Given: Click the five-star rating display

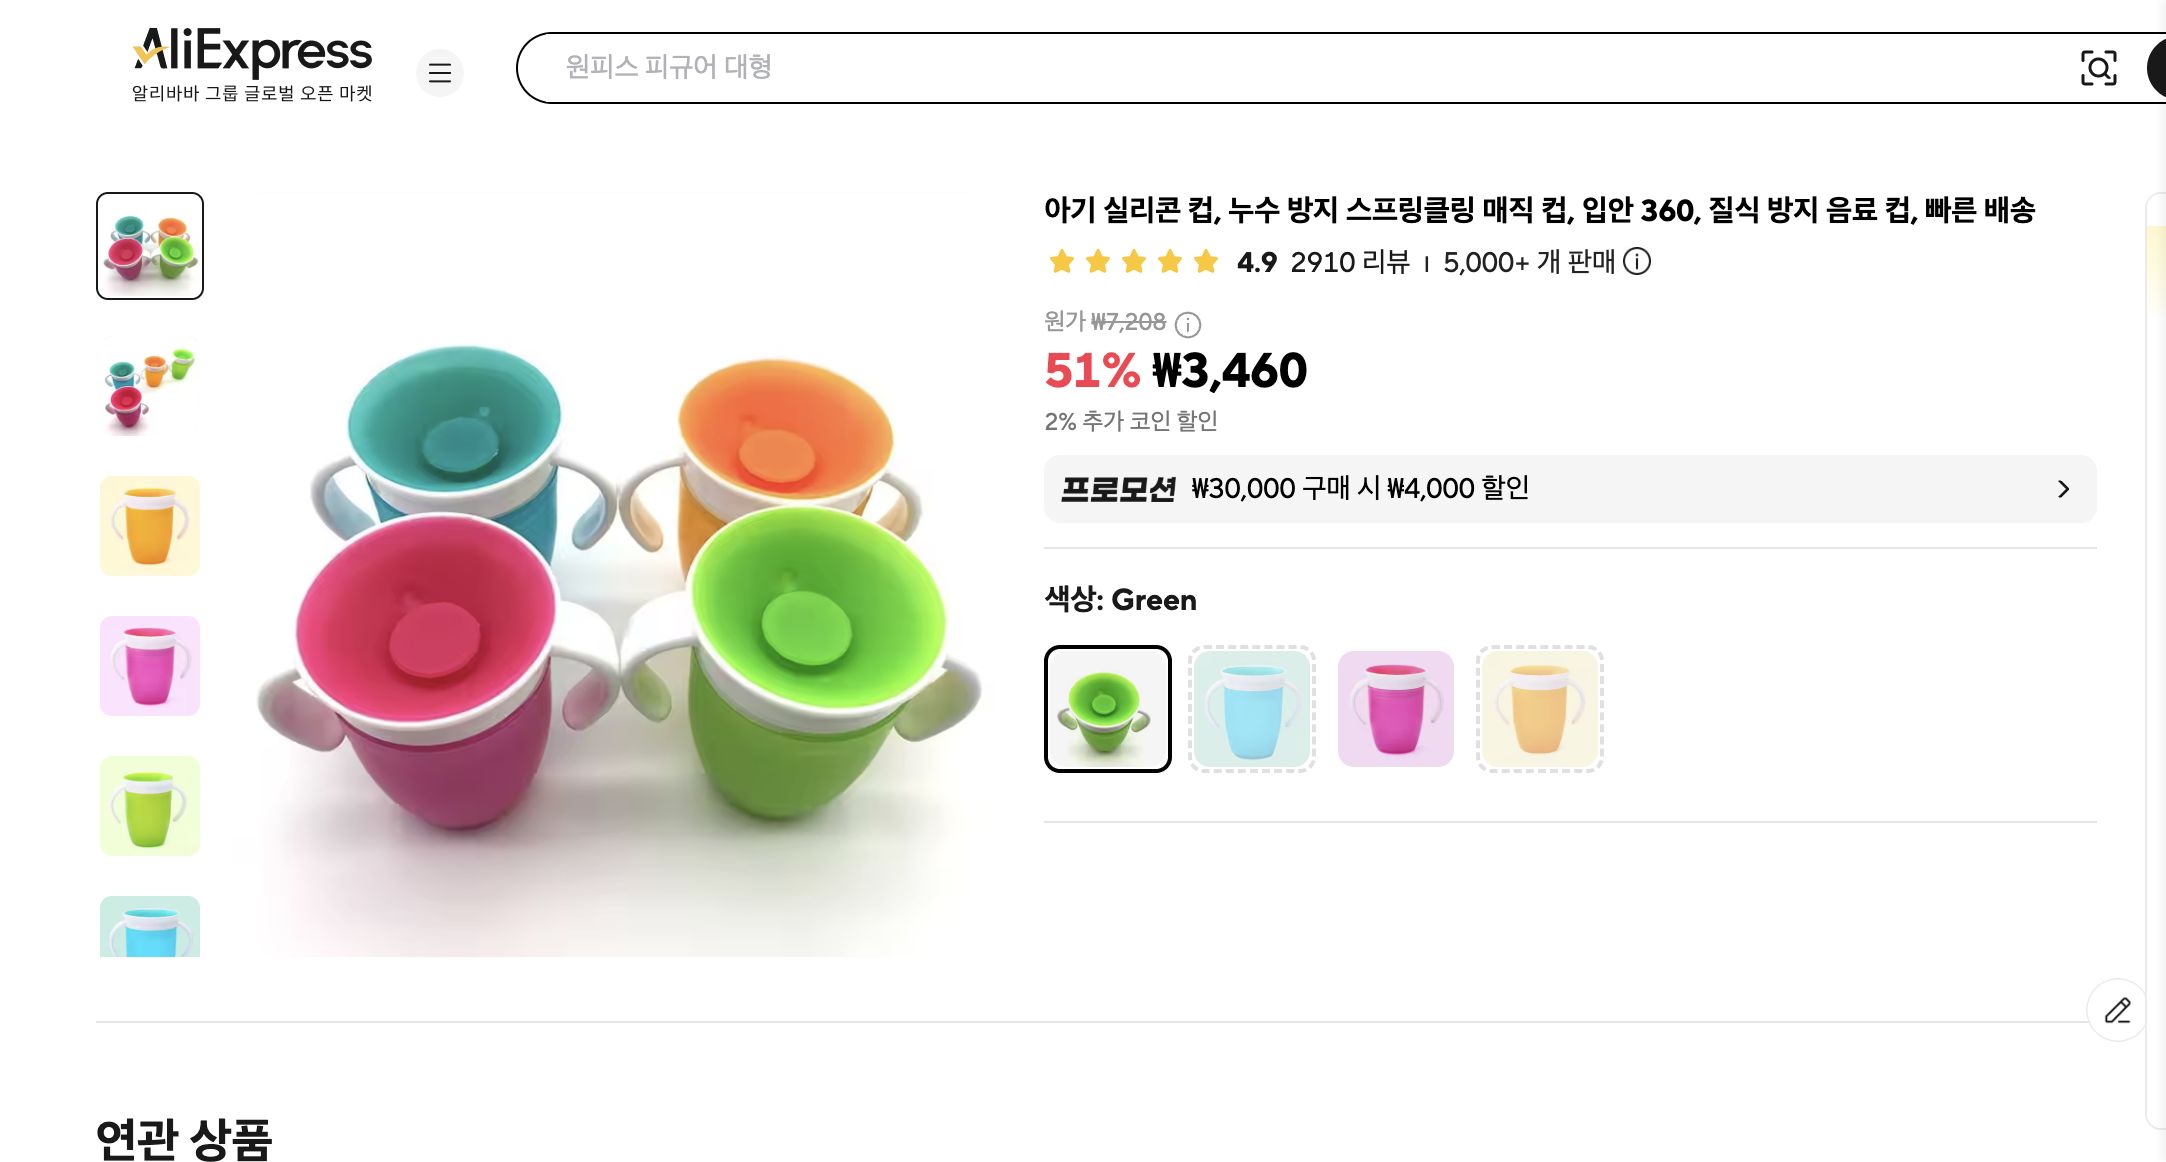Looking at the screenshot, I should (1131, 262).
